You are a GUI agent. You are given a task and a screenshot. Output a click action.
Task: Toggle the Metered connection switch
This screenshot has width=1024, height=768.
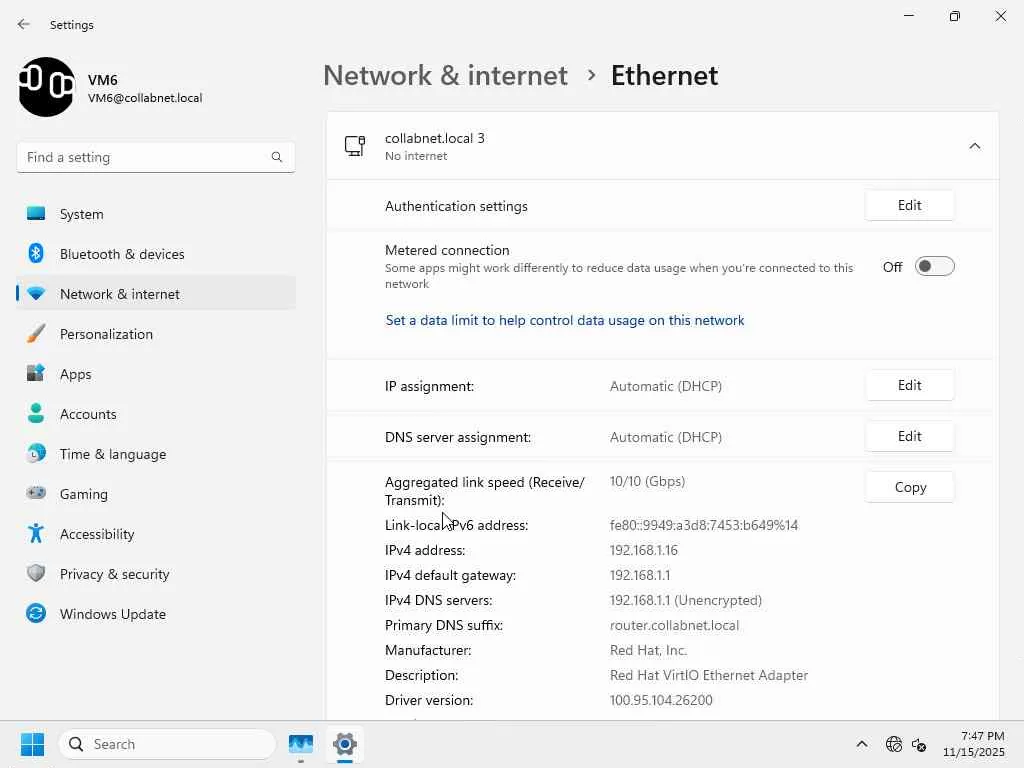[x=934, y=266]
